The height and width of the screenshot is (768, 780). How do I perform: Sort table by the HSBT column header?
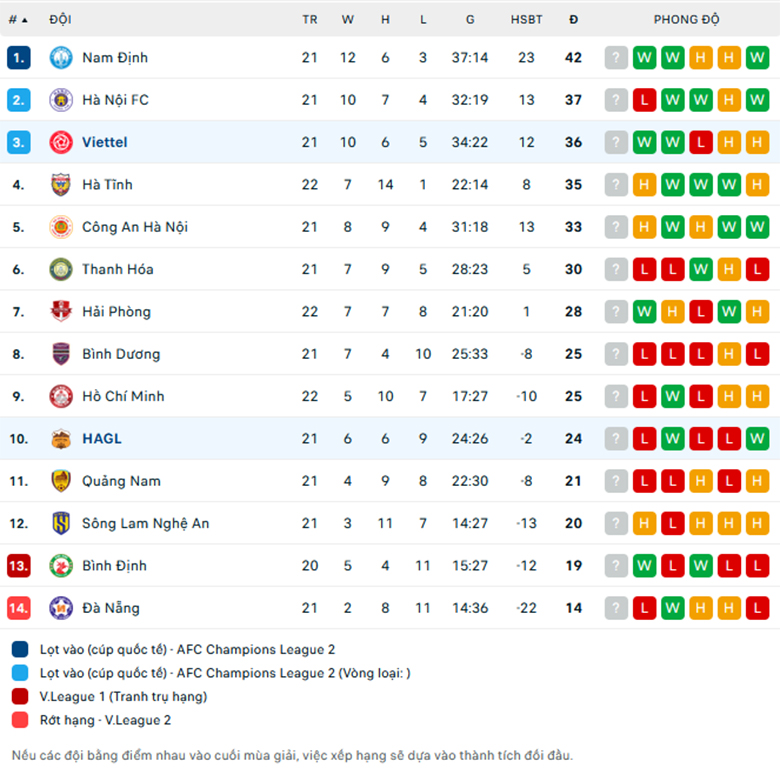[x=526, y=20]
